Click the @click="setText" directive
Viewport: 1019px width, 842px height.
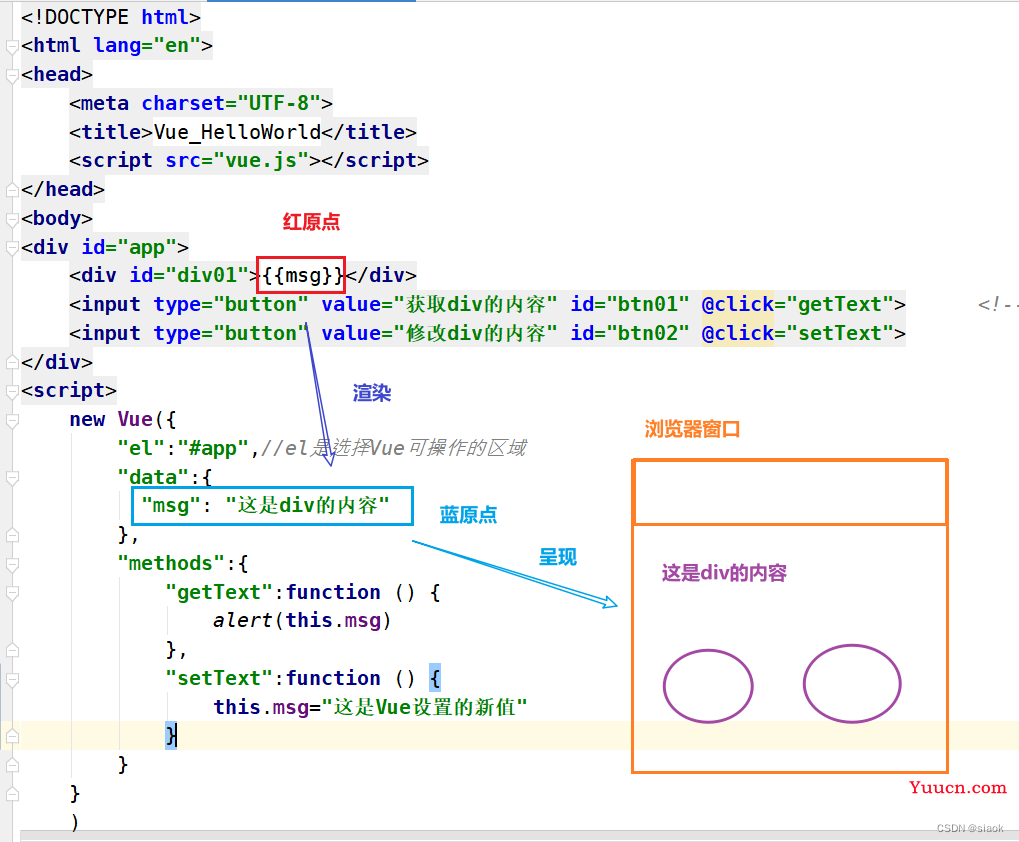click(x=798, y=333)
